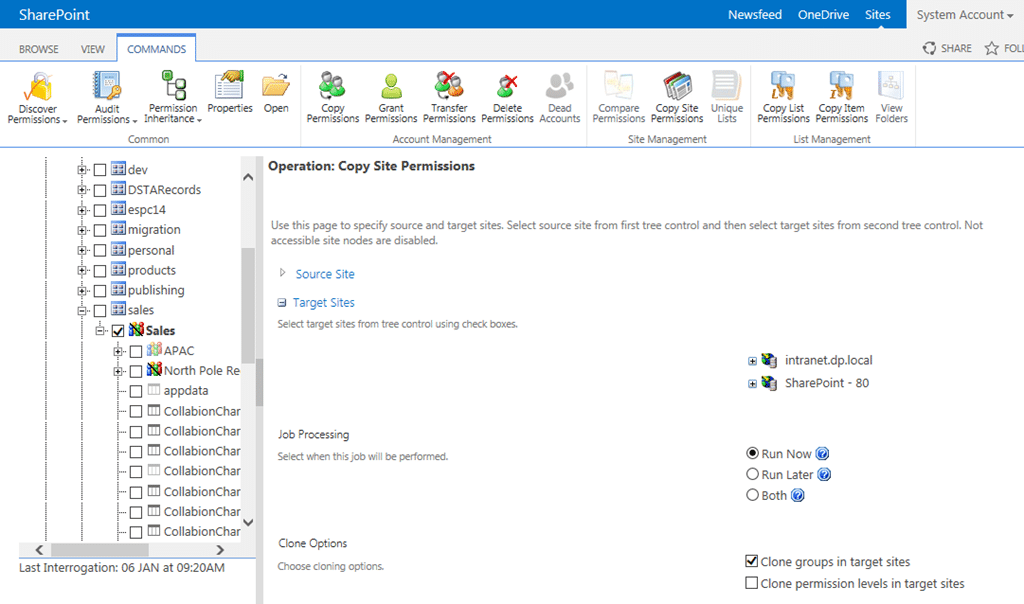Click the tree scroll right arrow
The image size is (1024, 604).
tap(220, 550)
